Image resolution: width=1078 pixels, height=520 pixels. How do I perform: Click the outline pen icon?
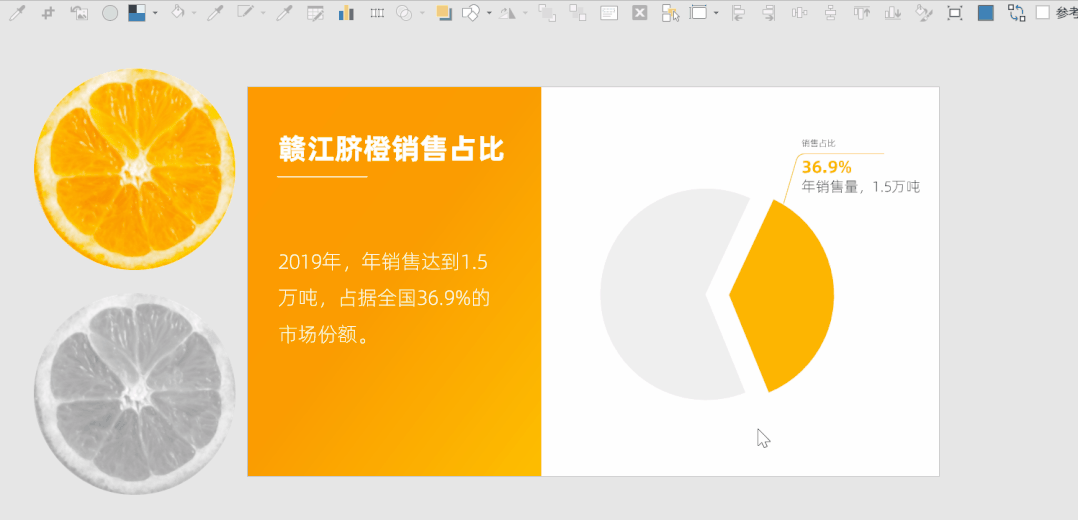pyautogui.click(x=245, y=12)
